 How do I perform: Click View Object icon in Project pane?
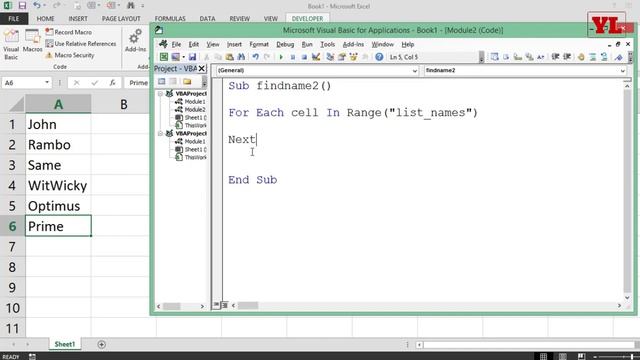[173, 82]
